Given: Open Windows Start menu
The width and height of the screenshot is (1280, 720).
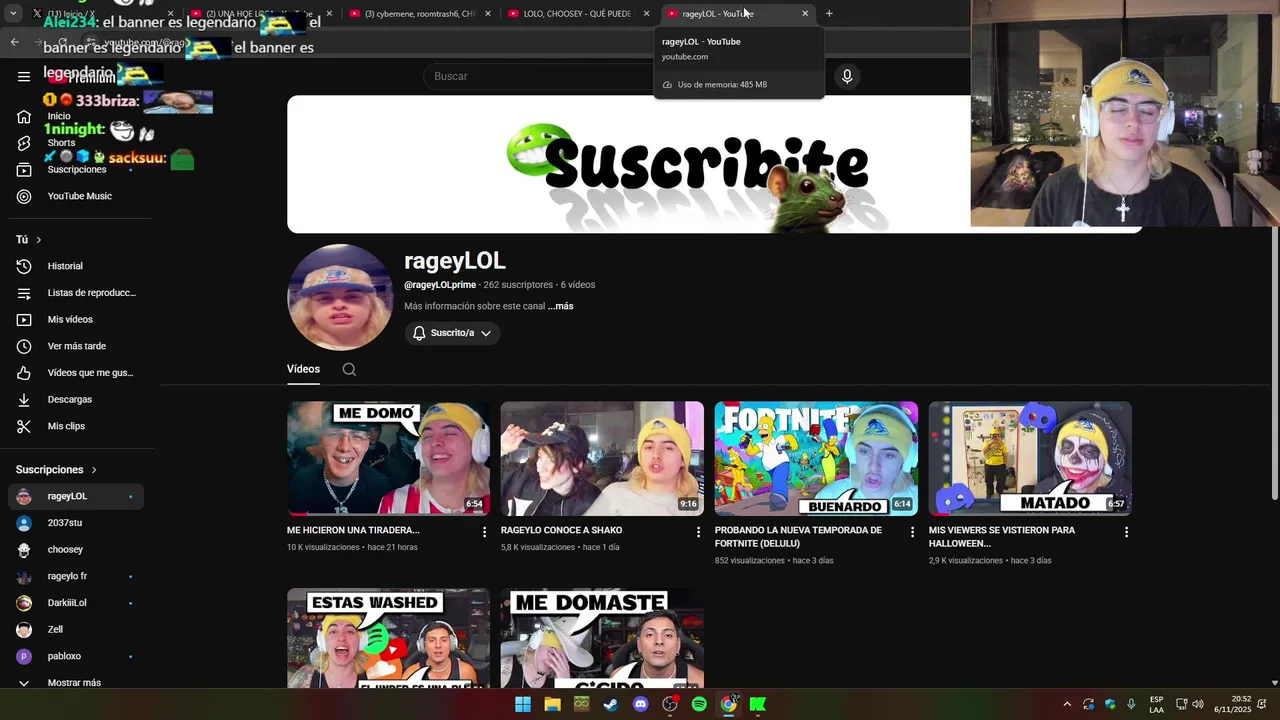Looking at the screenshot, I should tap(523, 704).
